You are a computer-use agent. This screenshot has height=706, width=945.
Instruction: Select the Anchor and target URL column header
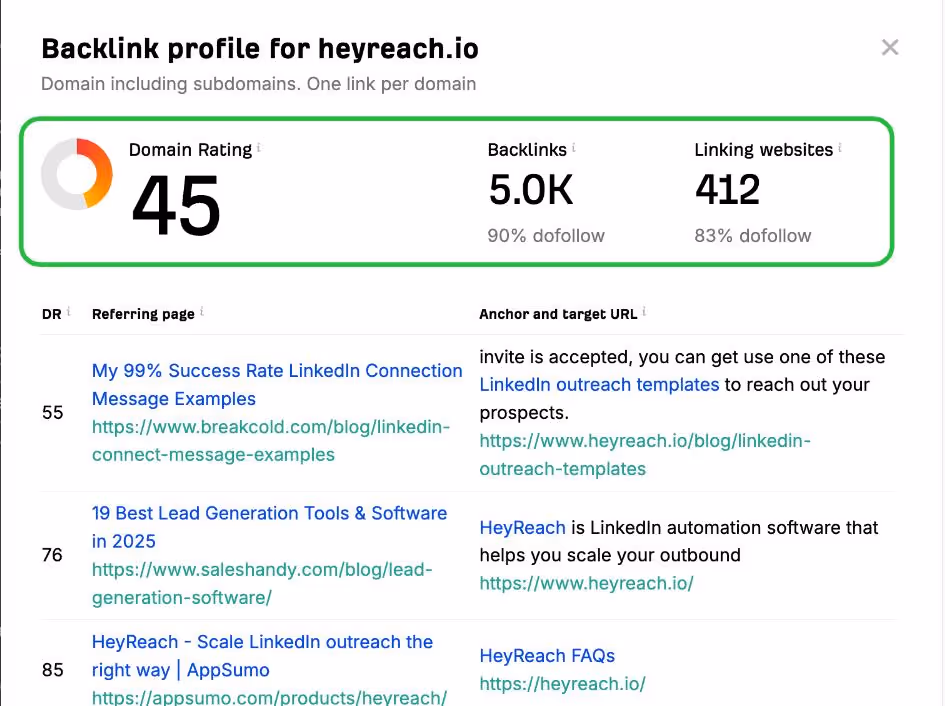(560, 313)
